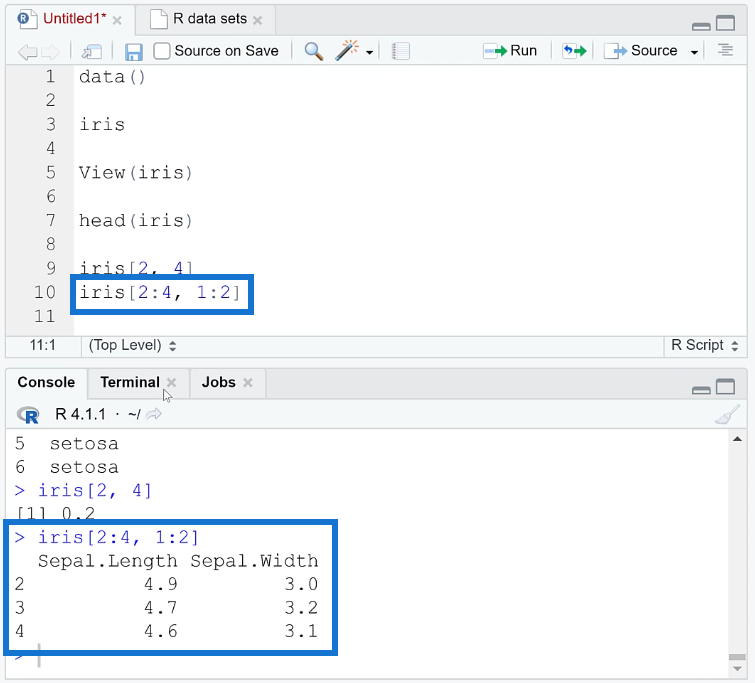755x683 pixels.
Task: Place cursor on line 3 iris
Action: (102, 125)
